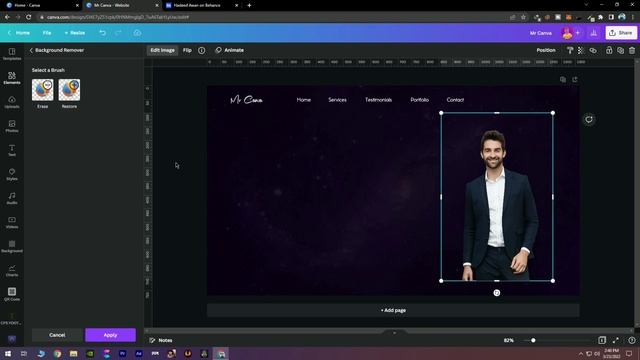Add a collaborator with plus icon
This screenshot has width=640, height=360.
click(578, 33)
